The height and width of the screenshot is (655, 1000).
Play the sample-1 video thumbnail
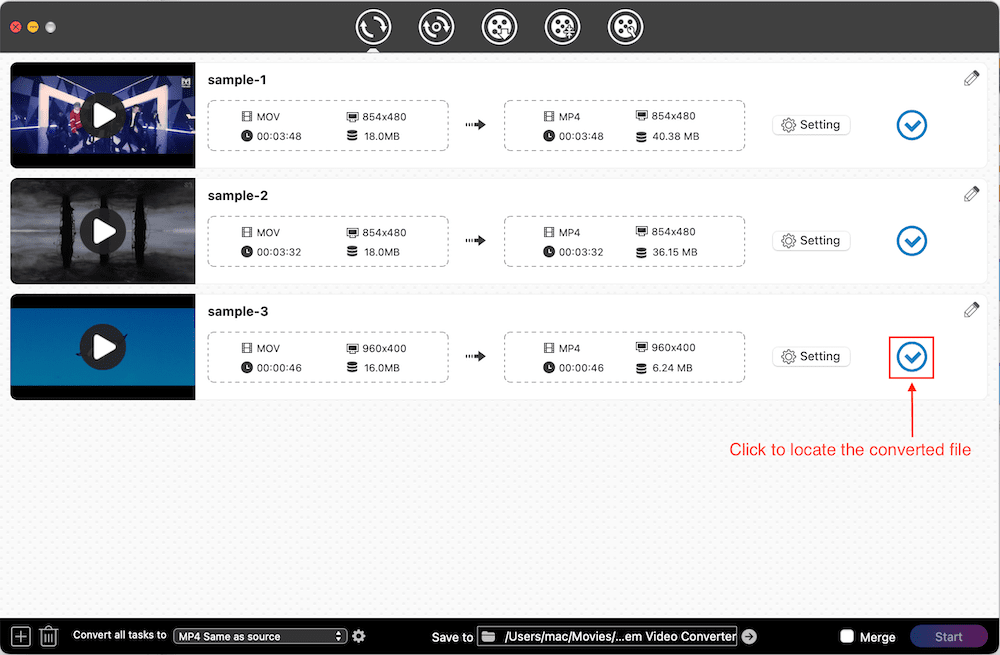103,115
